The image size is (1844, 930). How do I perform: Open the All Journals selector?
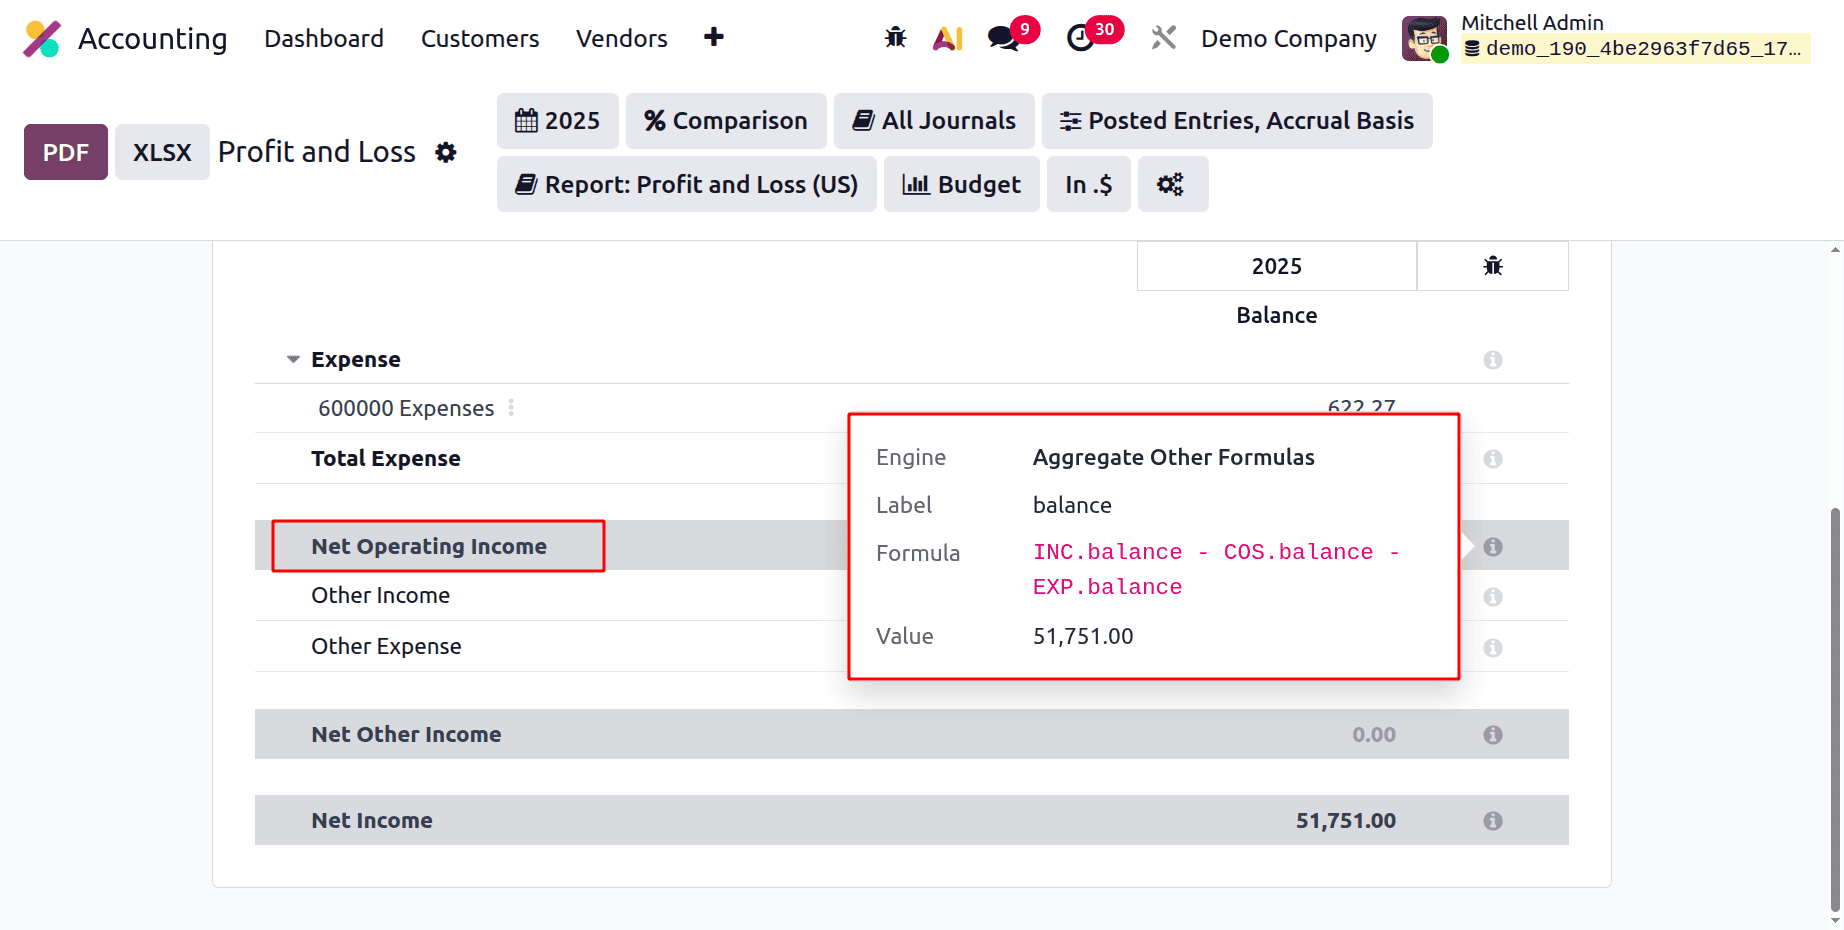[933, 120]
